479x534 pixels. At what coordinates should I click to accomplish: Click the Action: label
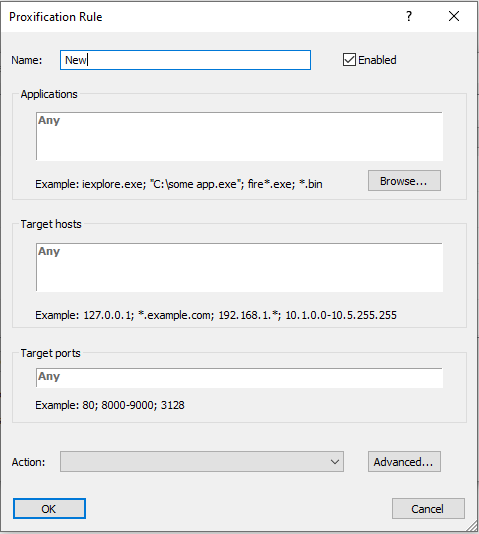28,462
